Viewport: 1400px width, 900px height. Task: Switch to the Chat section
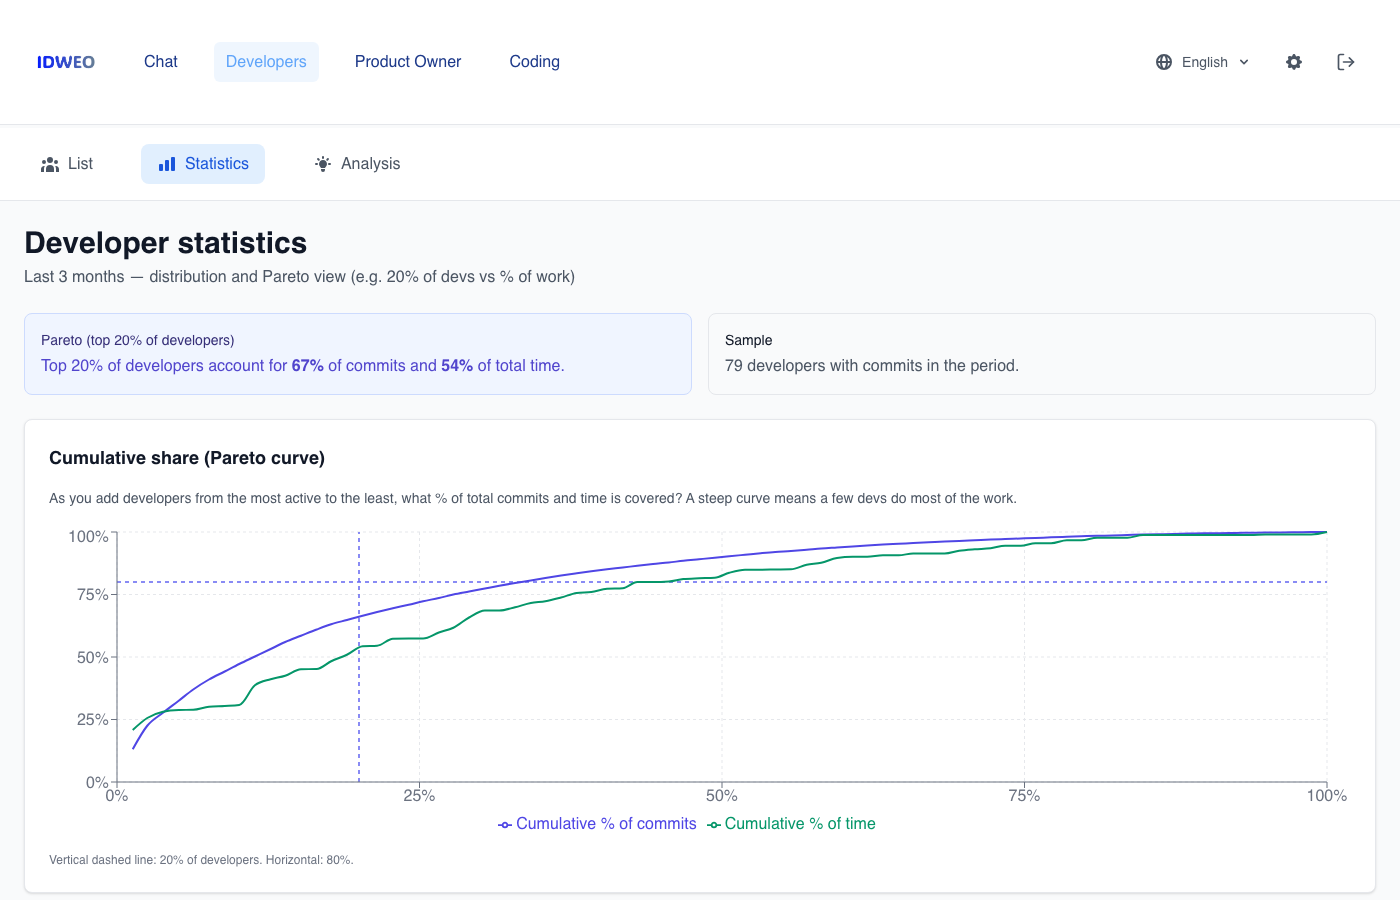pos(160,62)
